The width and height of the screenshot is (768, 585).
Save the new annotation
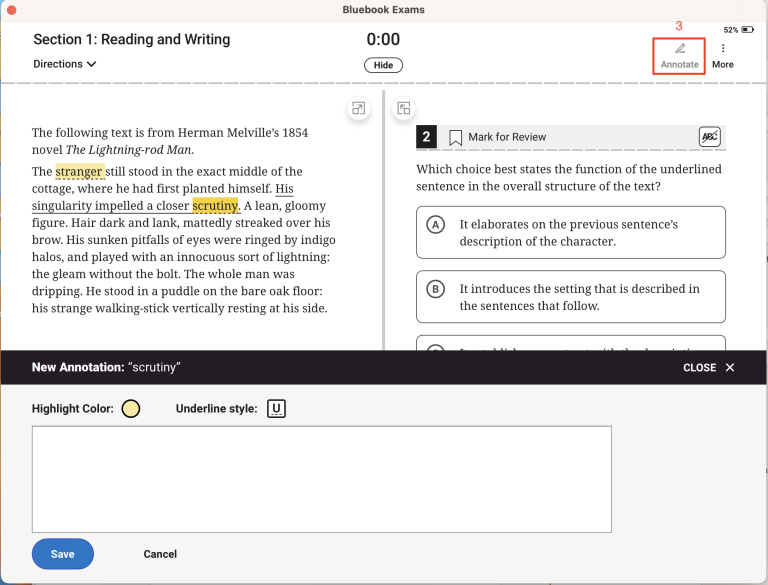[63, 554]
